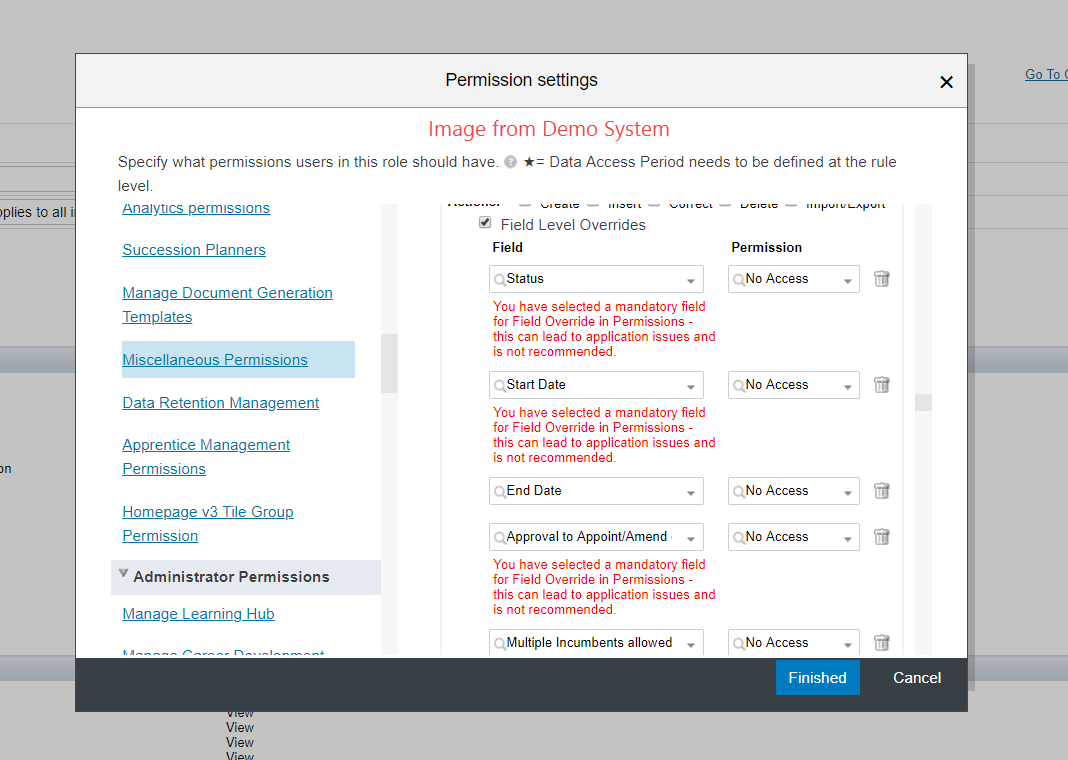Open Succession Planners link

tap(194, 250)
